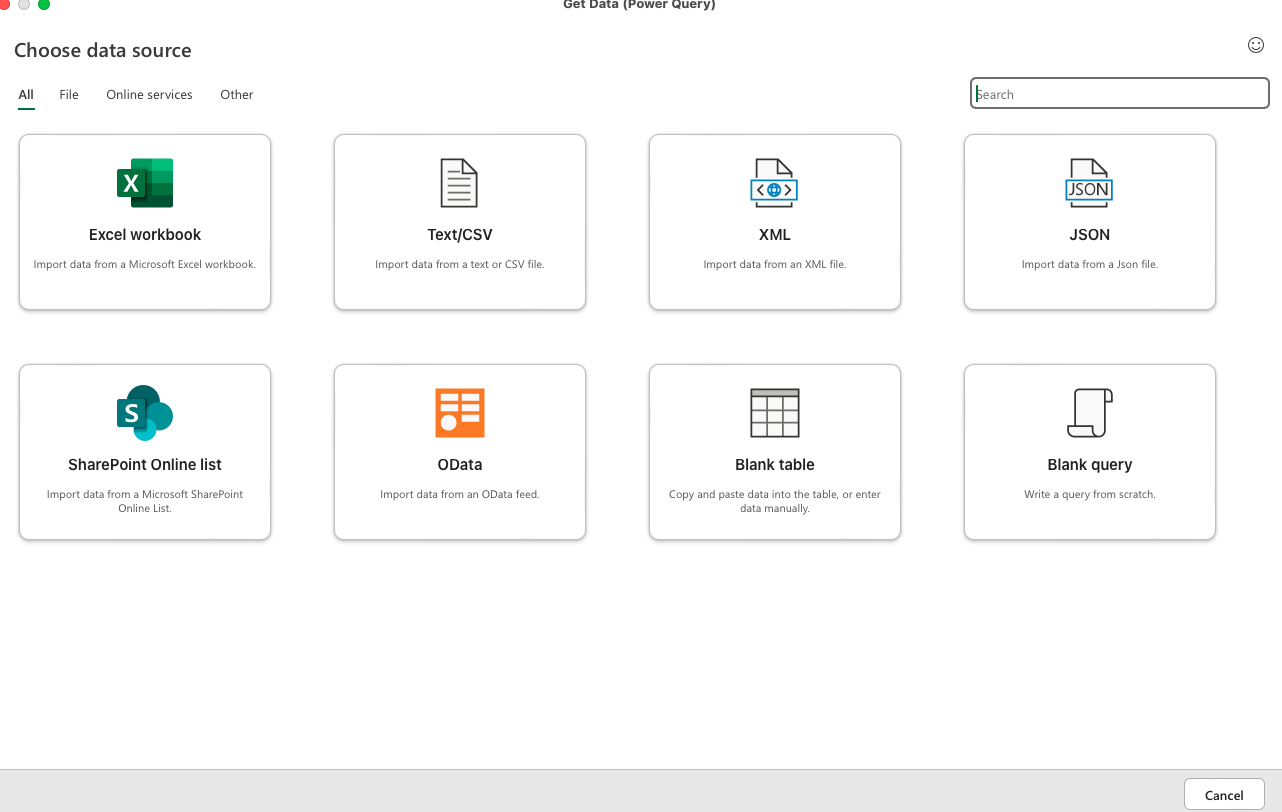Click 'Copy and paste data into the table' description
Screen dimensions: 1282x812
point(775,501)
